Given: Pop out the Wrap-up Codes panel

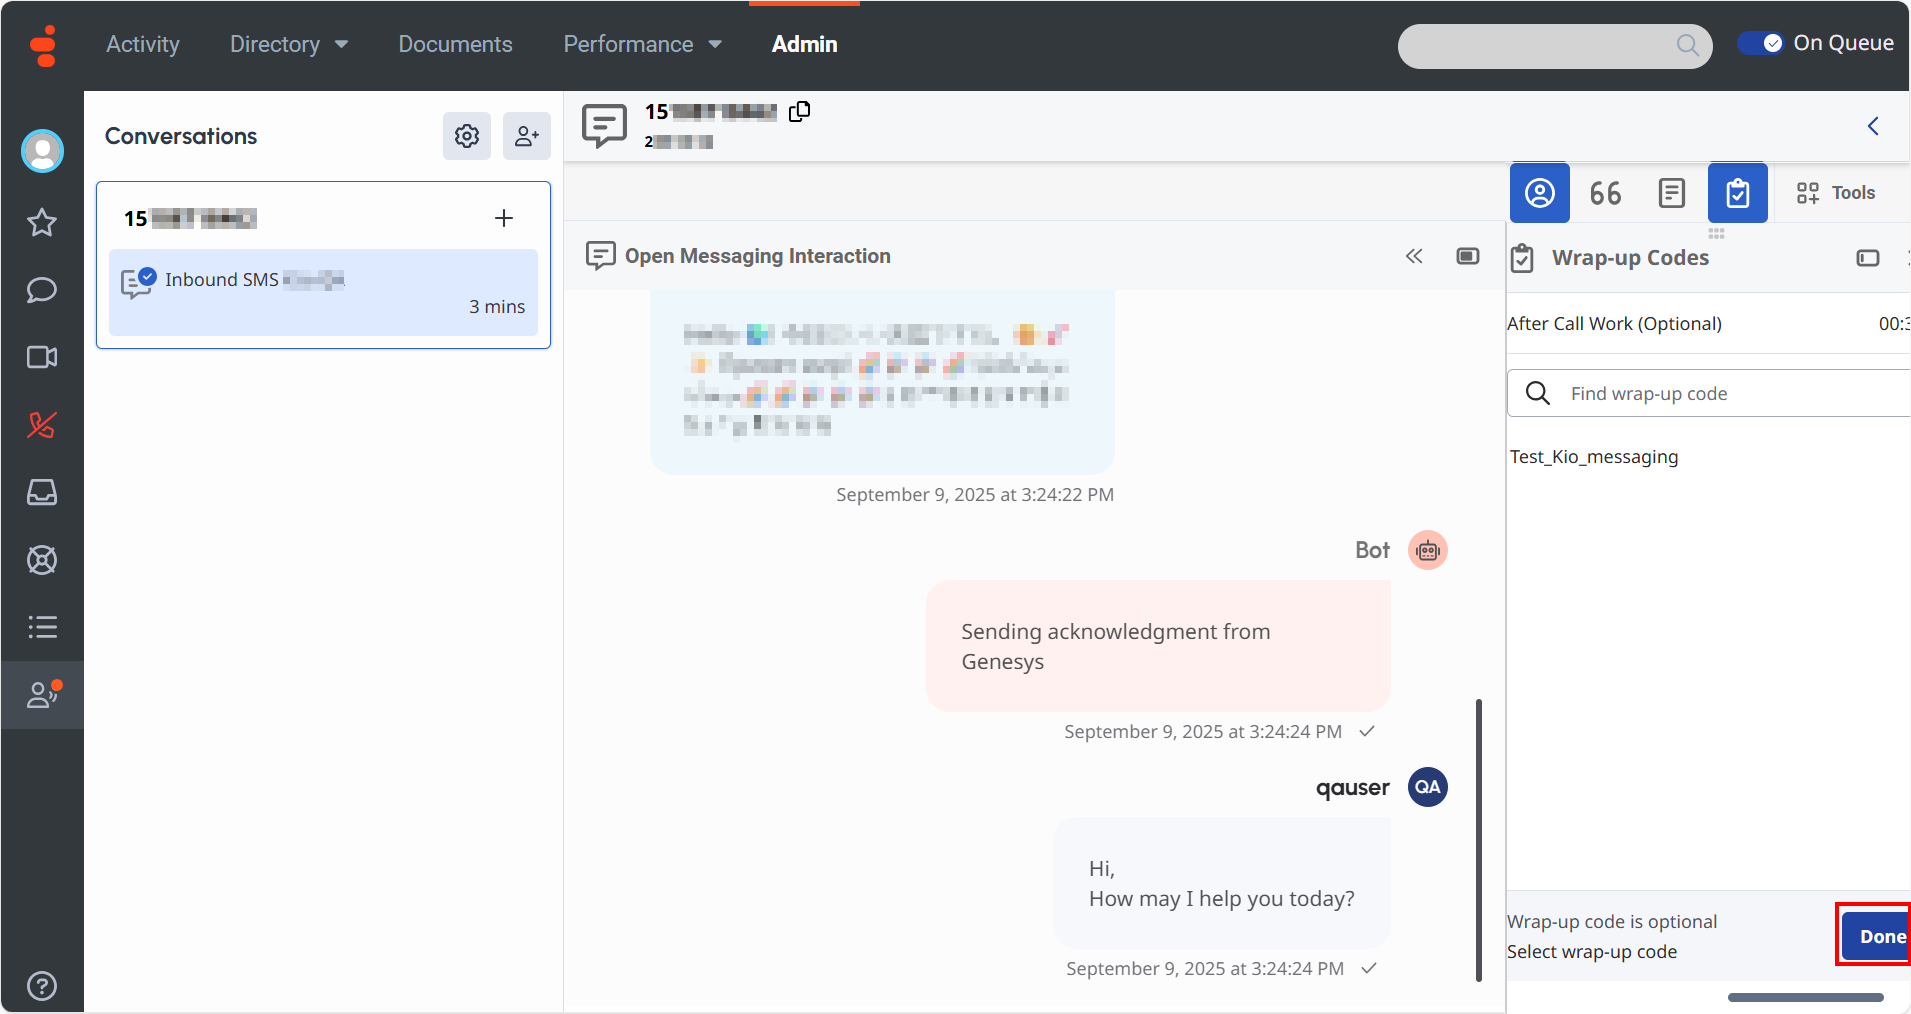Looking at the screenshot, I should click(x=1868, y=258).
